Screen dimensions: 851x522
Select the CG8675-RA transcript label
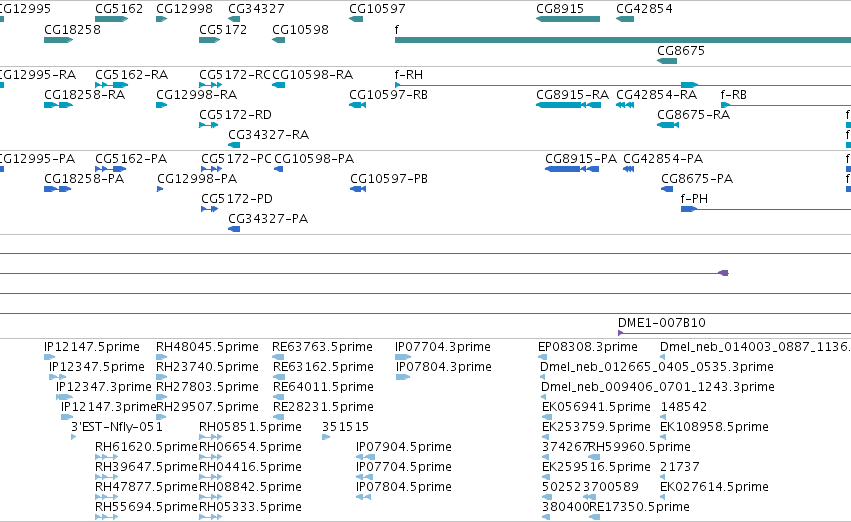click(694, 114)
